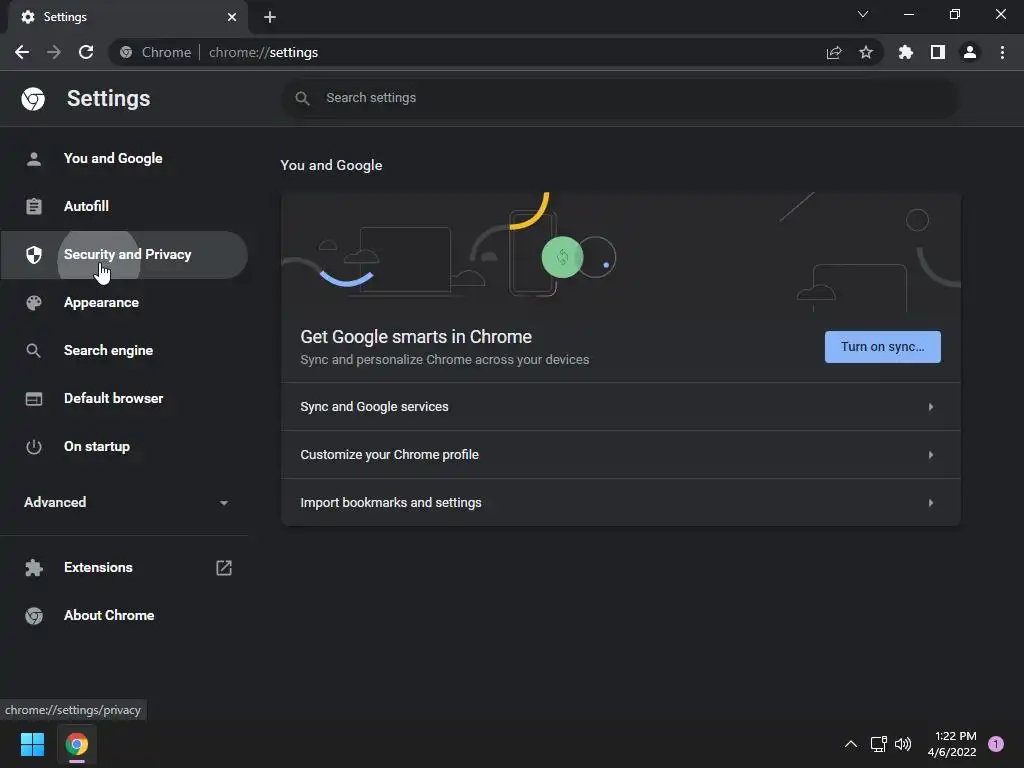The width and height of the screenshot is (1024, 768).
Task: Open the tab search chevron
Action: pos(863,14)
